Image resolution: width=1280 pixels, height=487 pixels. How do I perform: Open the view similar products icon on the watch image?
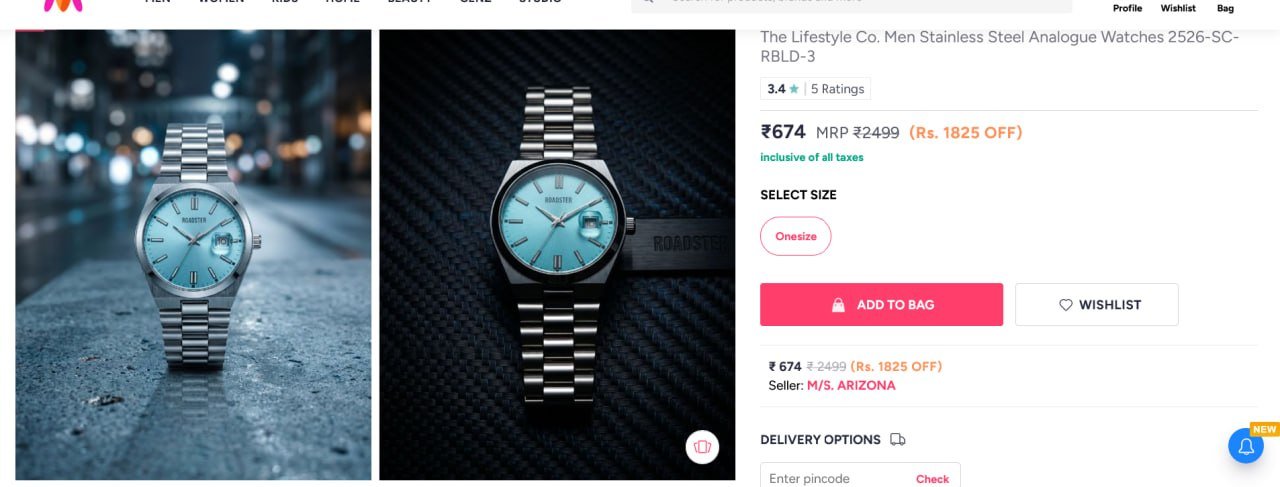pos(702,446)
